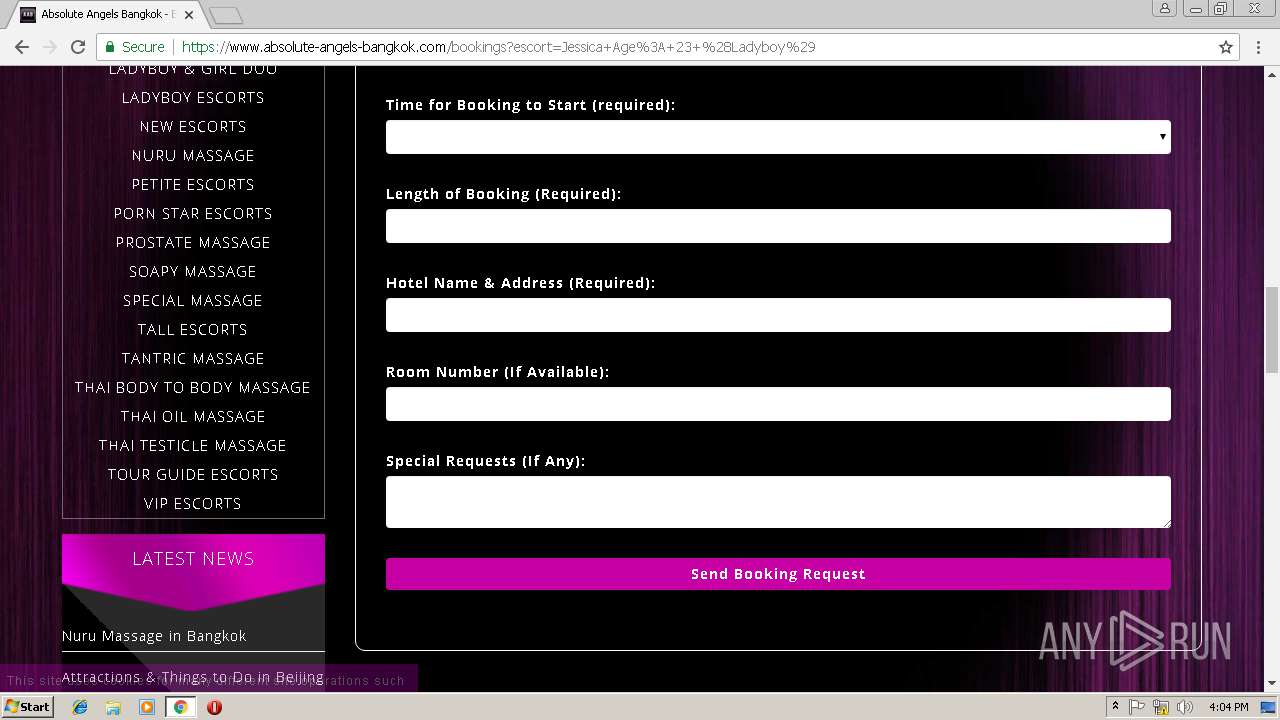
Task: Click the network status tray icon
Action: tap(1161, 707)
